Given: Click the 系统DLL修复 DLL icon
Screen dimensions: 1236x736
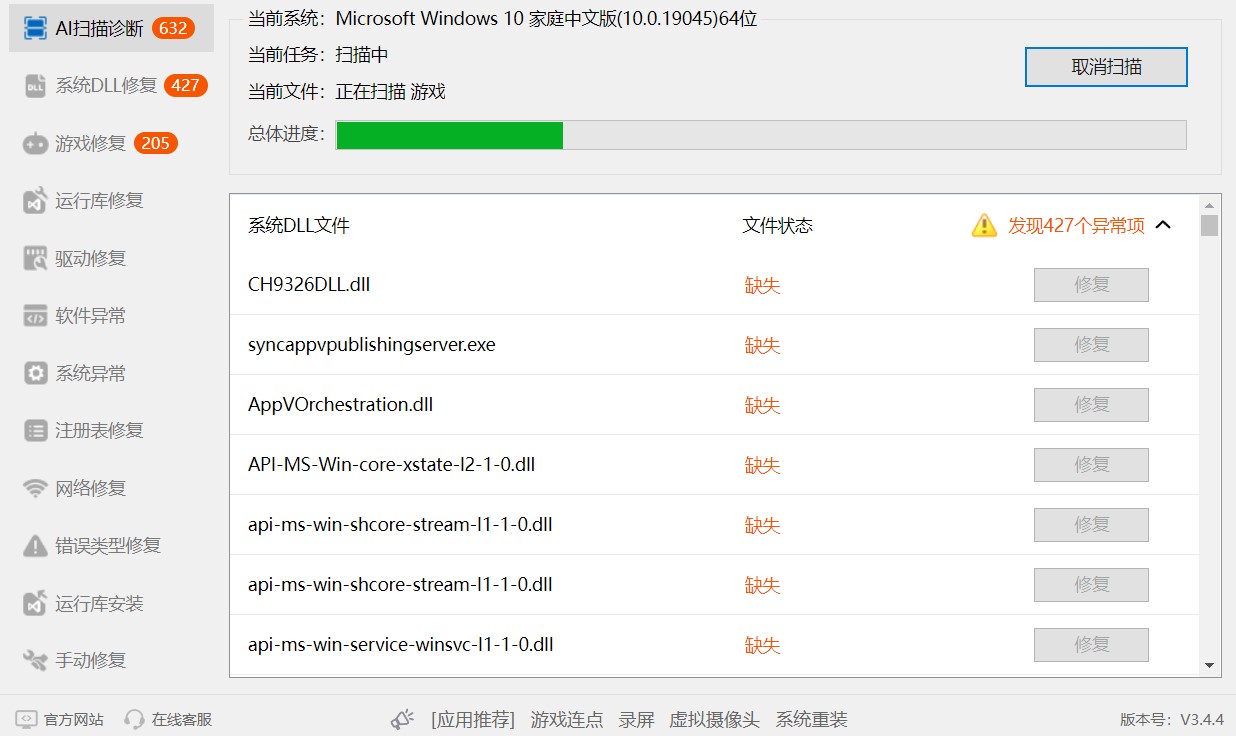Looking at the screenshot, I should pyautogui.click(x=35, y=86).
